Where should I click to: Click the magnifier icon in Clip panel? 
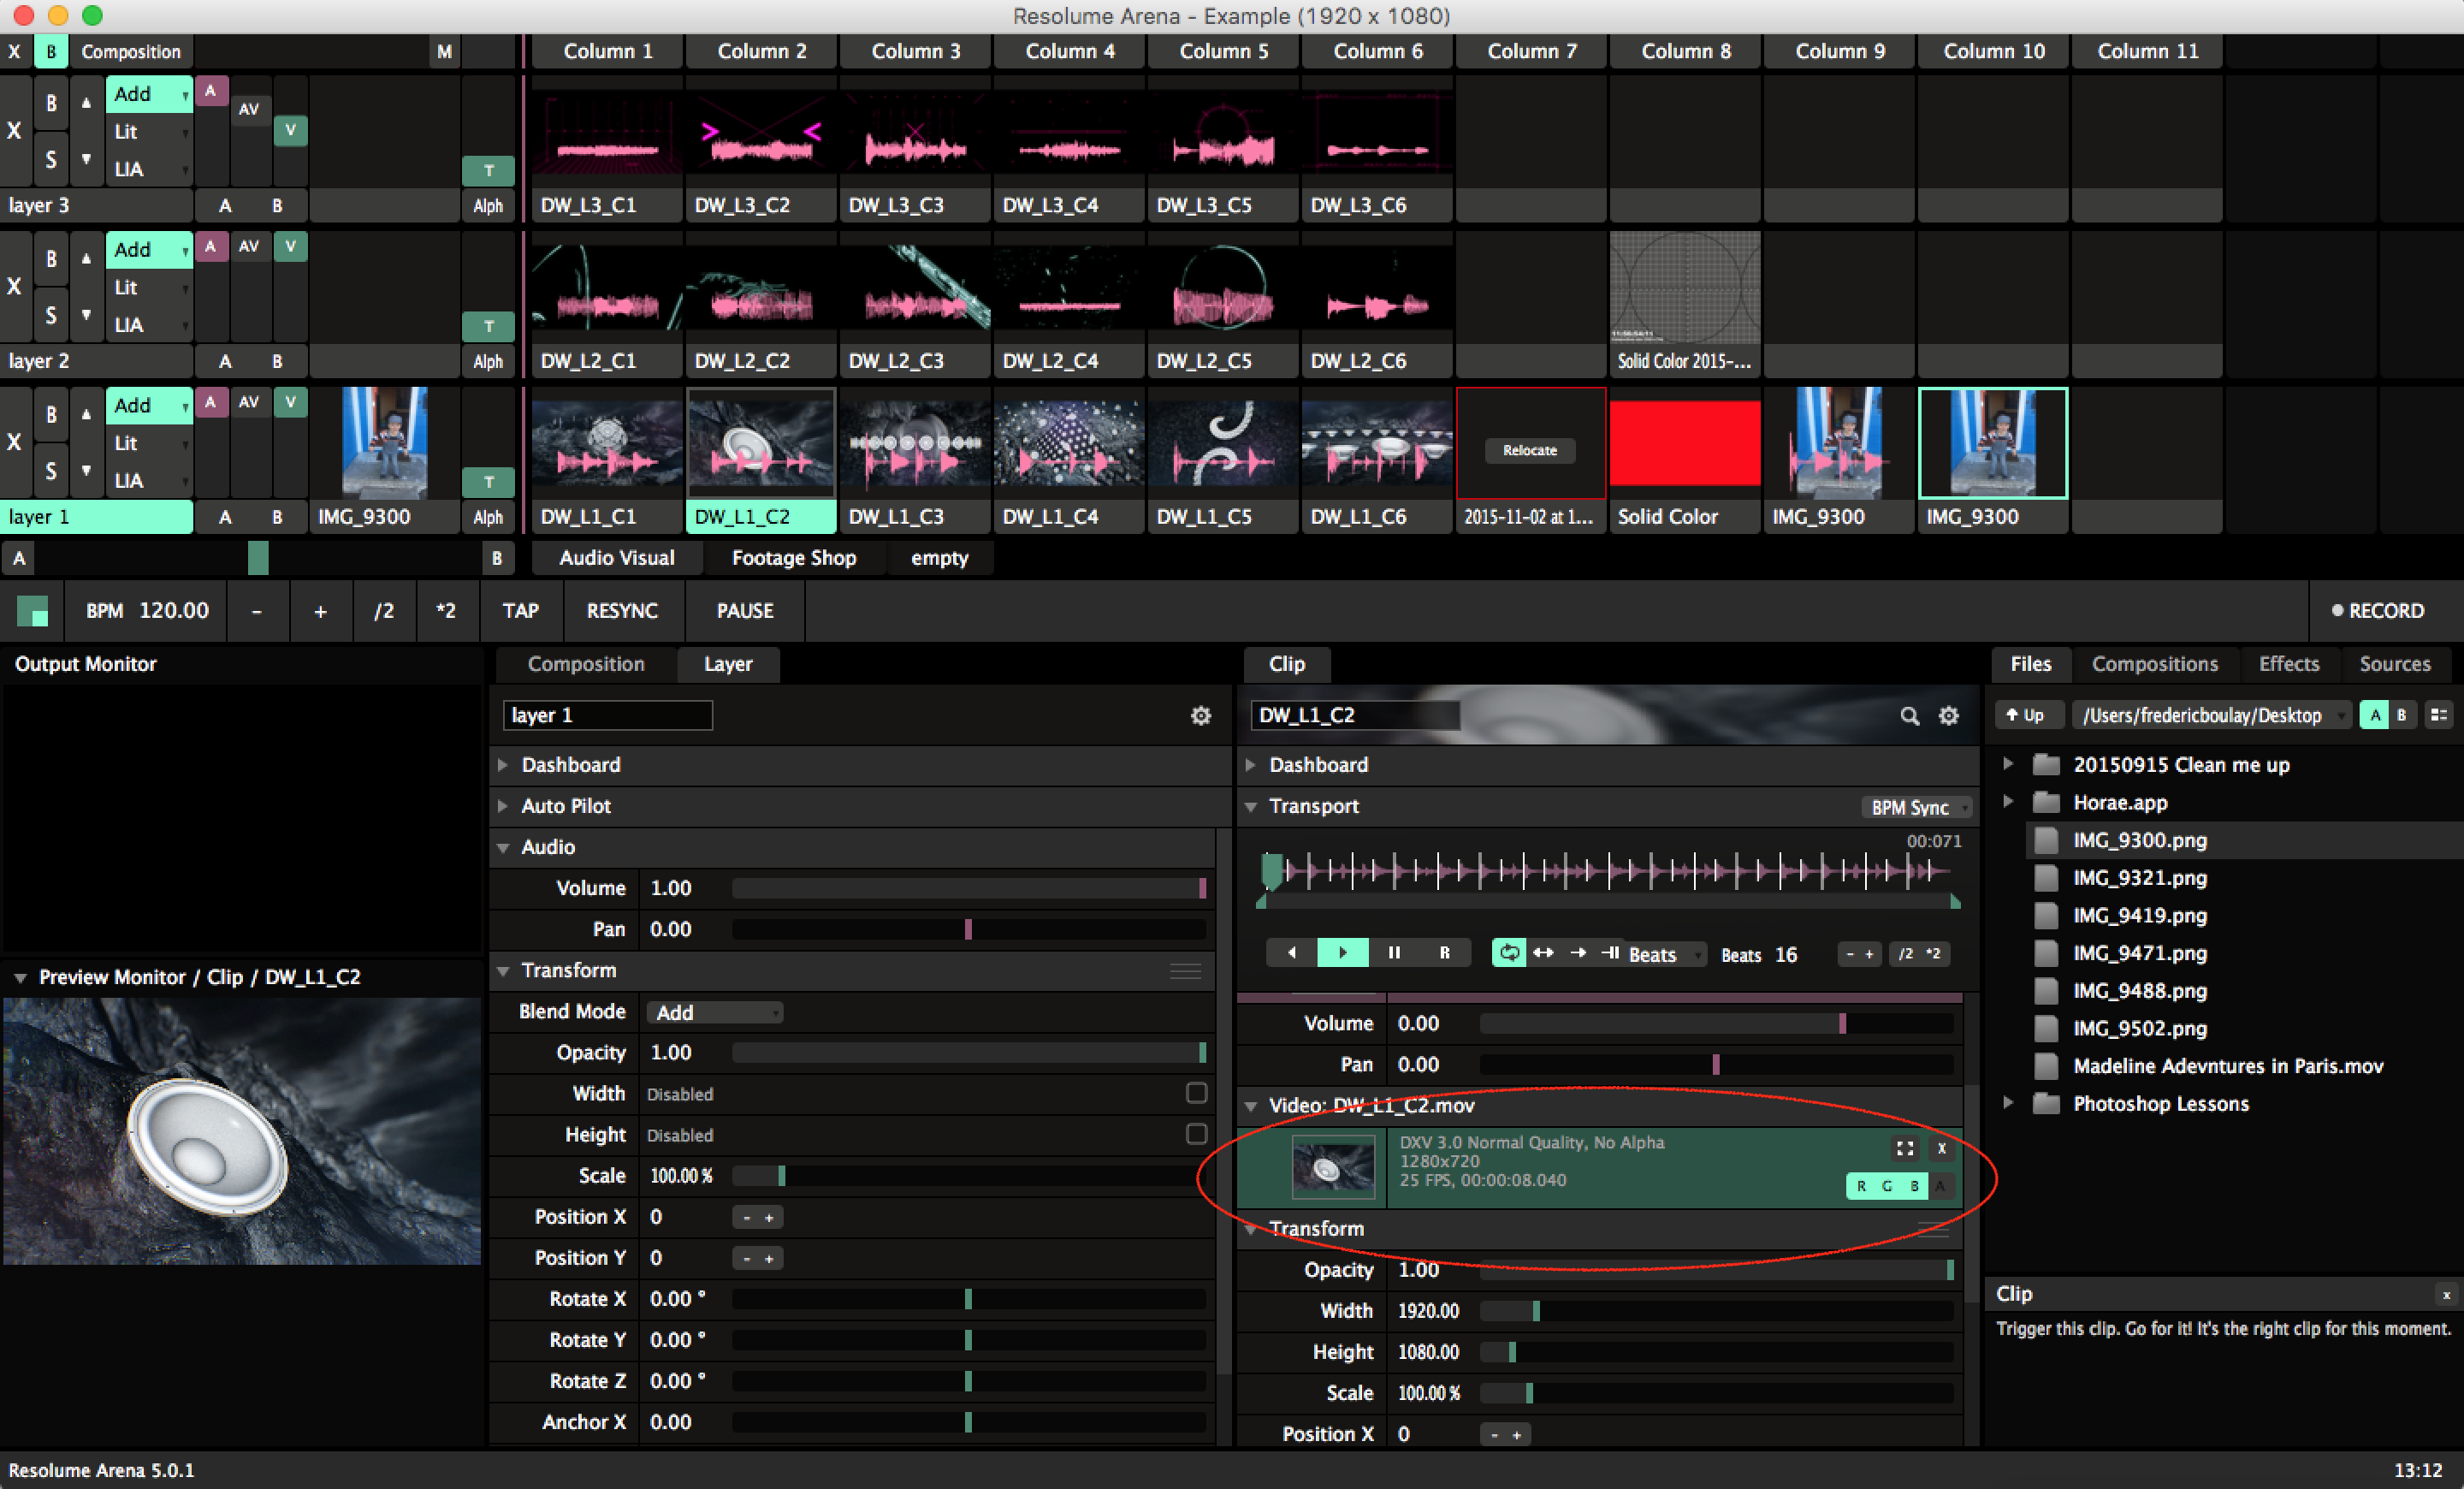click(x=1909, y=716)
